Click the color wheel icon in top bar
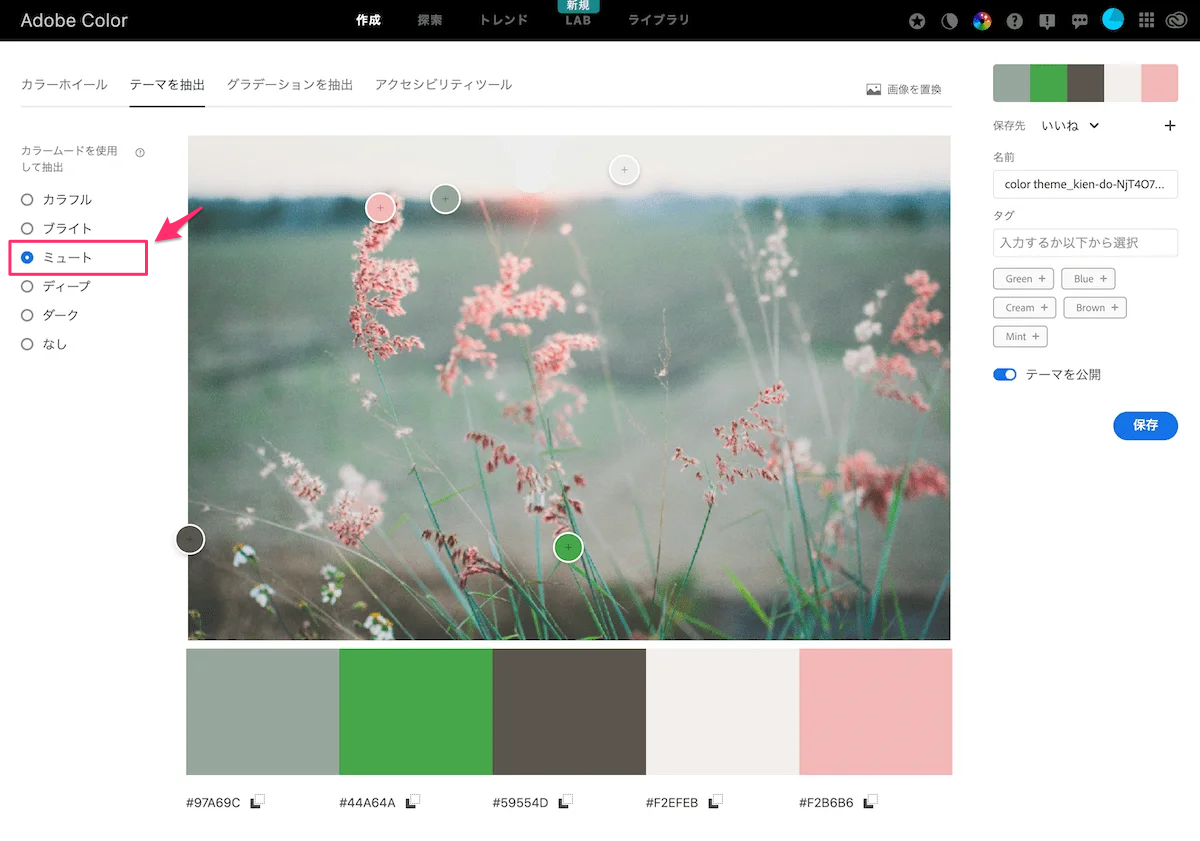Image resolution: width=1200 pixels, height=841 pixels. [x=982, y=20]
